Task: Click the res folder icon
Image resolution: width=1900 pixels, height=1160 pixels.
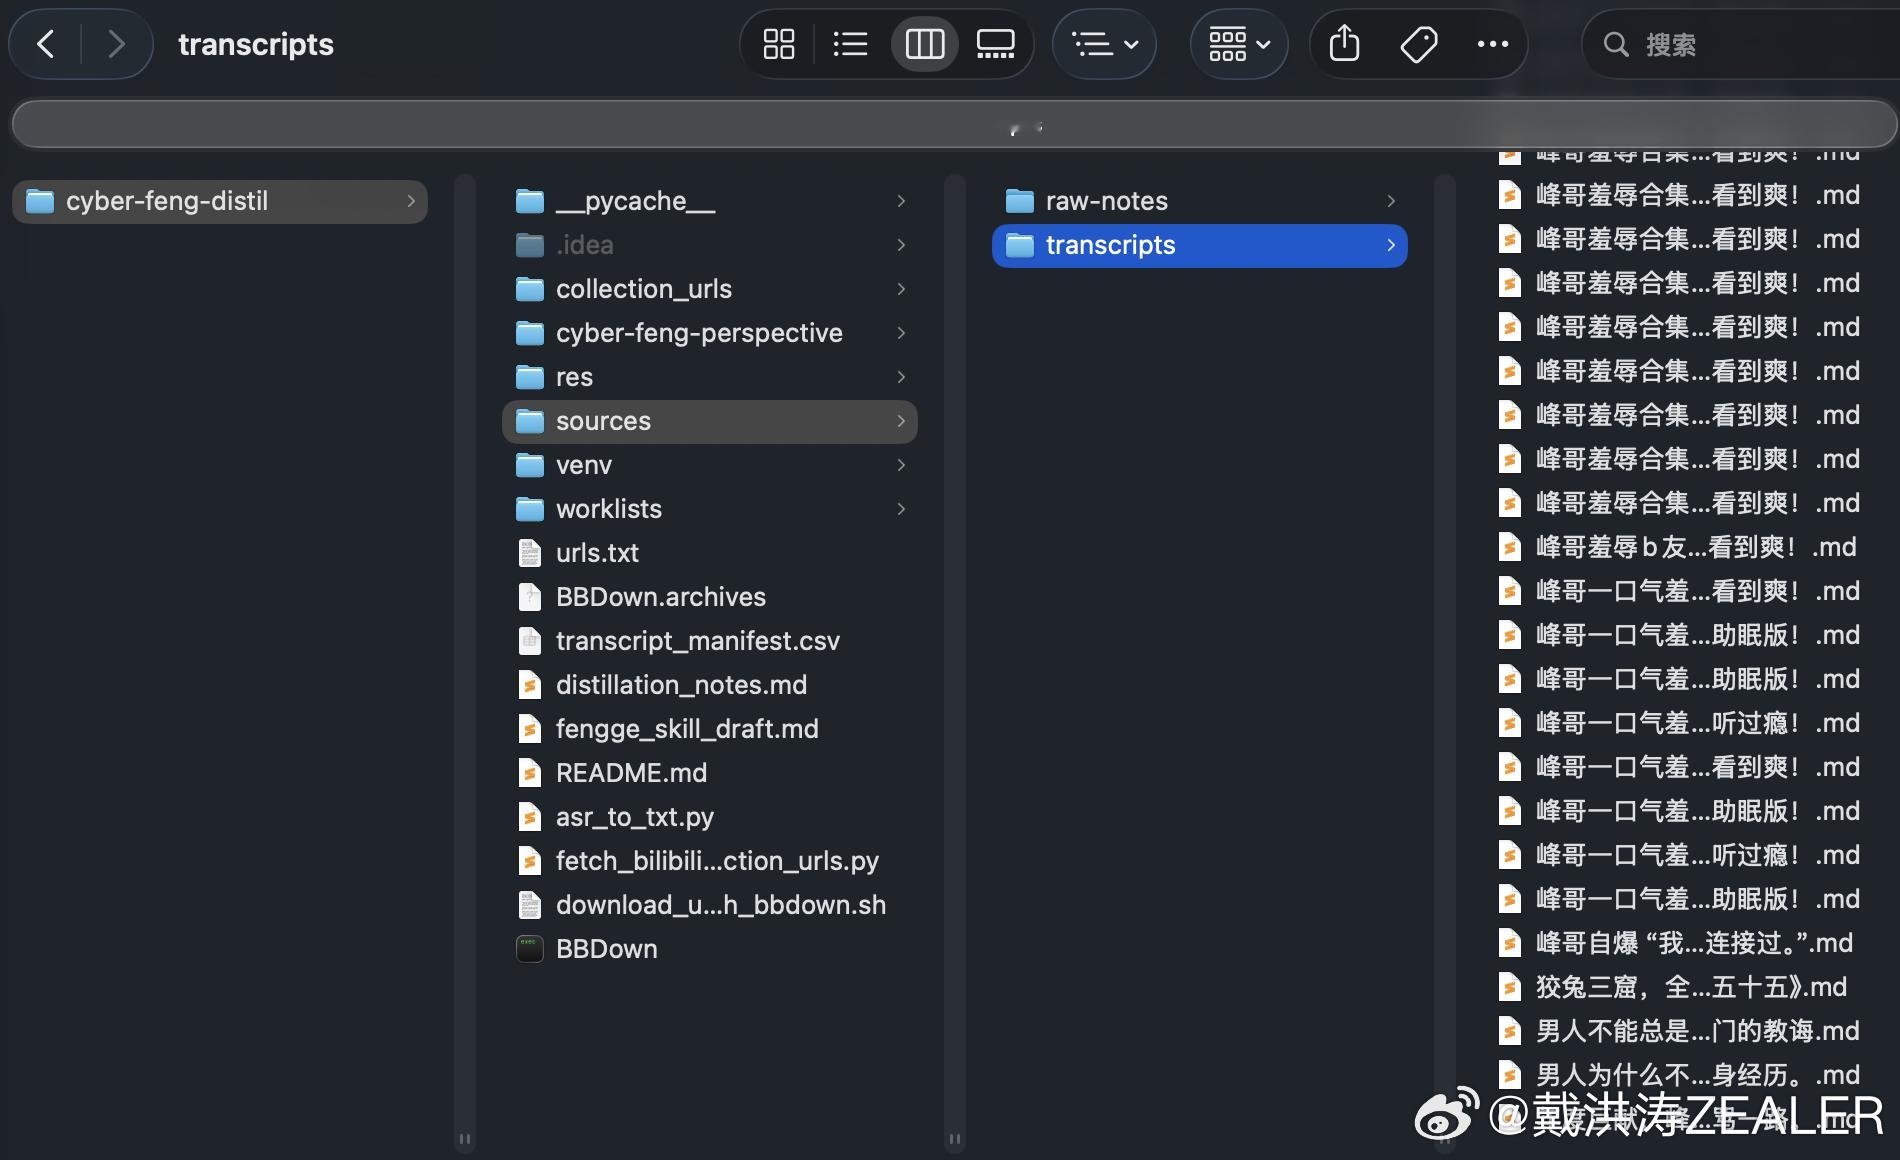Action: click(x=529, y=377)
